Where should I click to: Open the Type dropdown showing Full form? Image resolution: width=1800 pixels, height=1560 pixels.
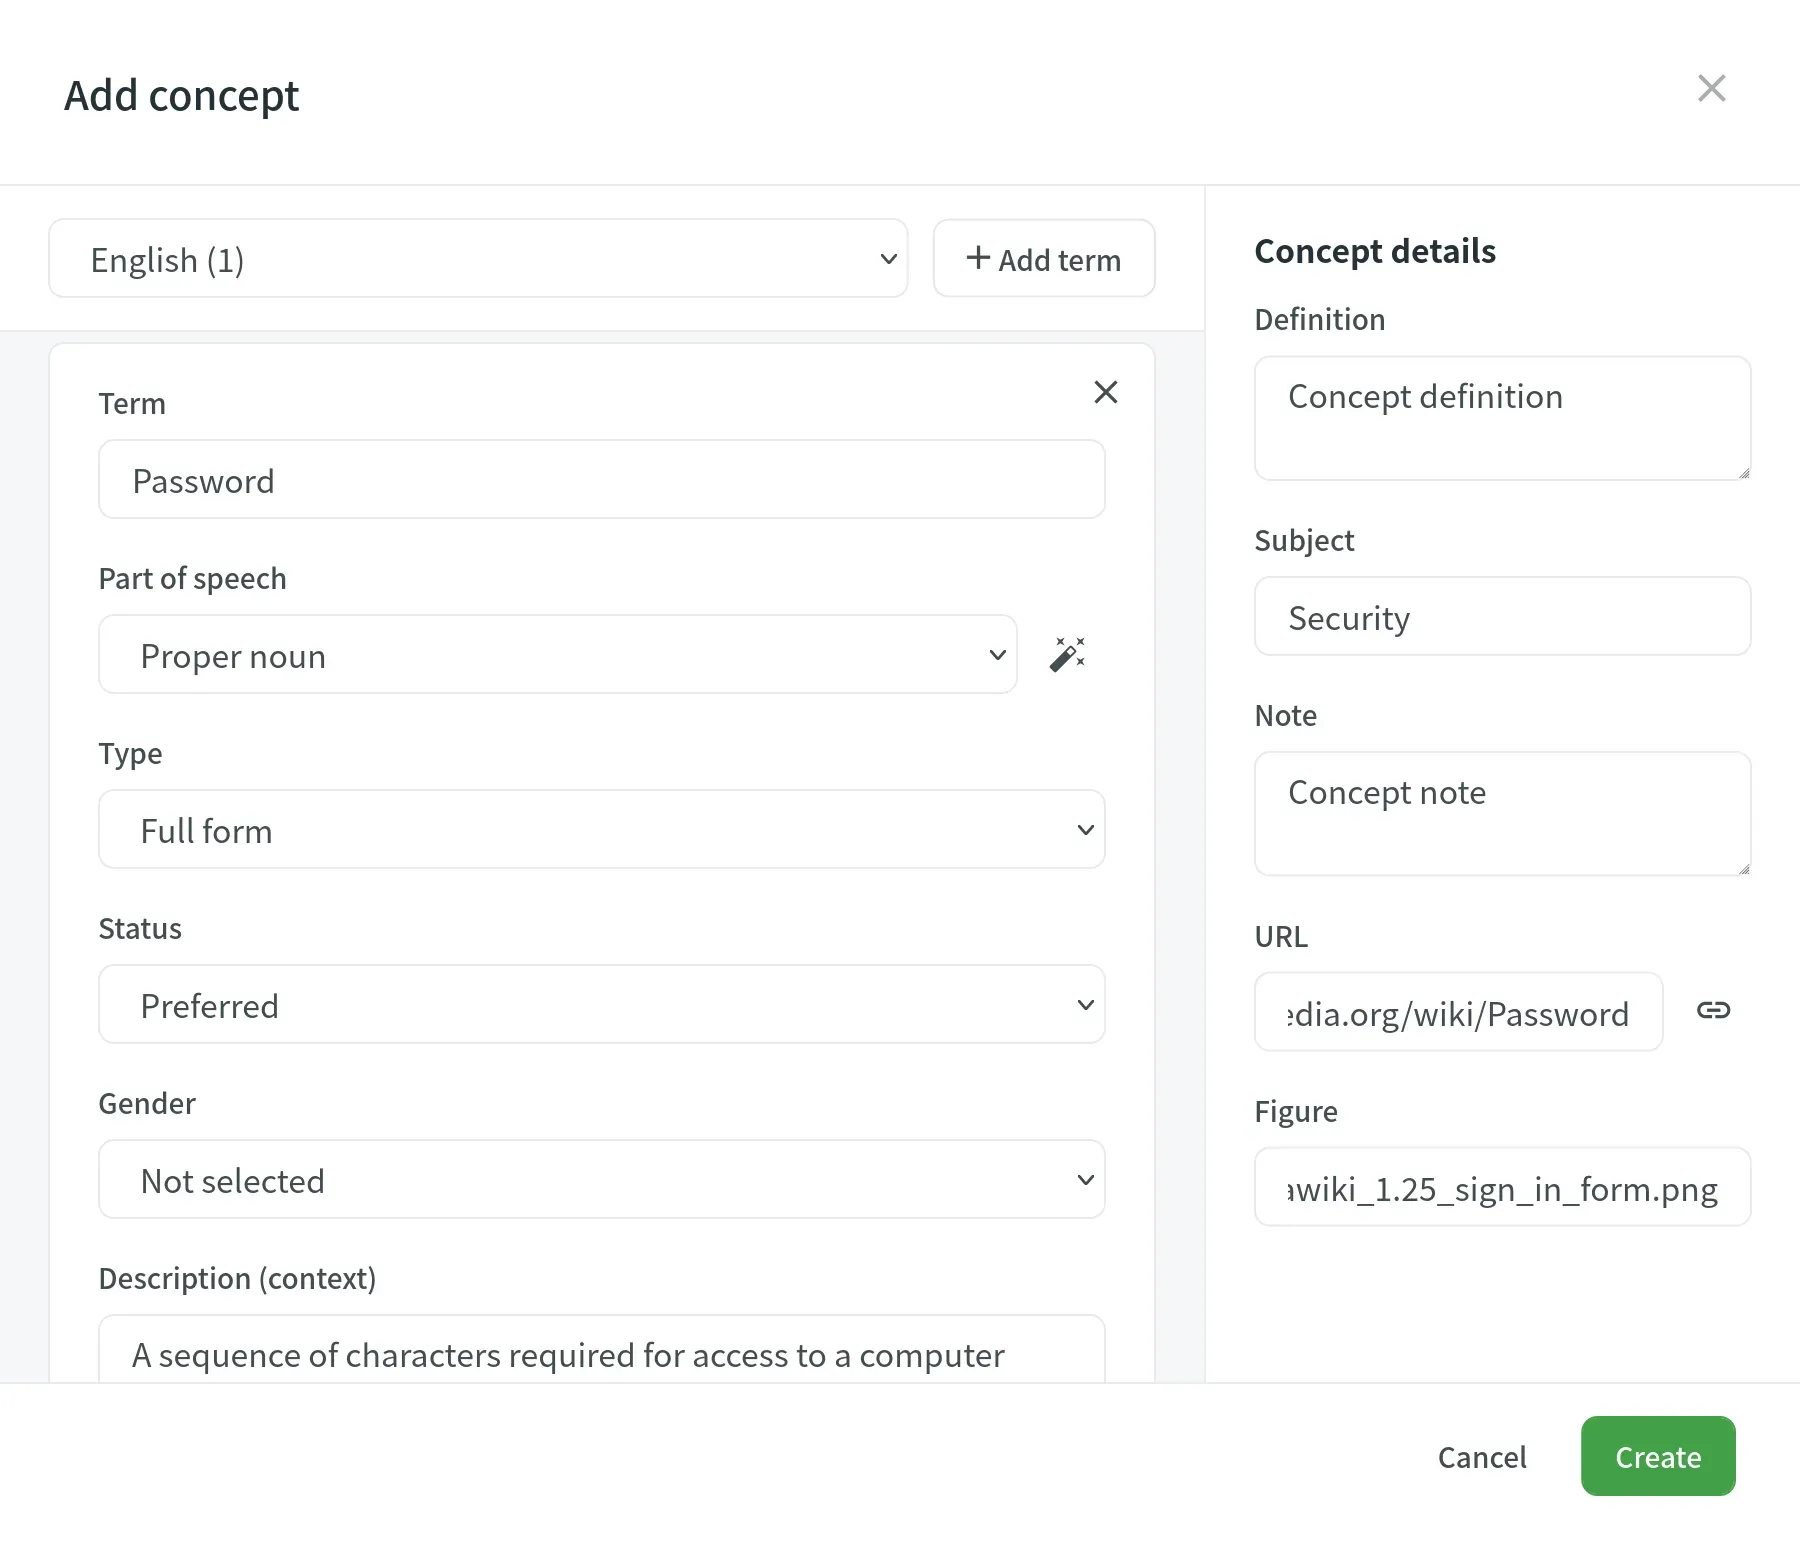pyautogui.click(x=600, y=829)
